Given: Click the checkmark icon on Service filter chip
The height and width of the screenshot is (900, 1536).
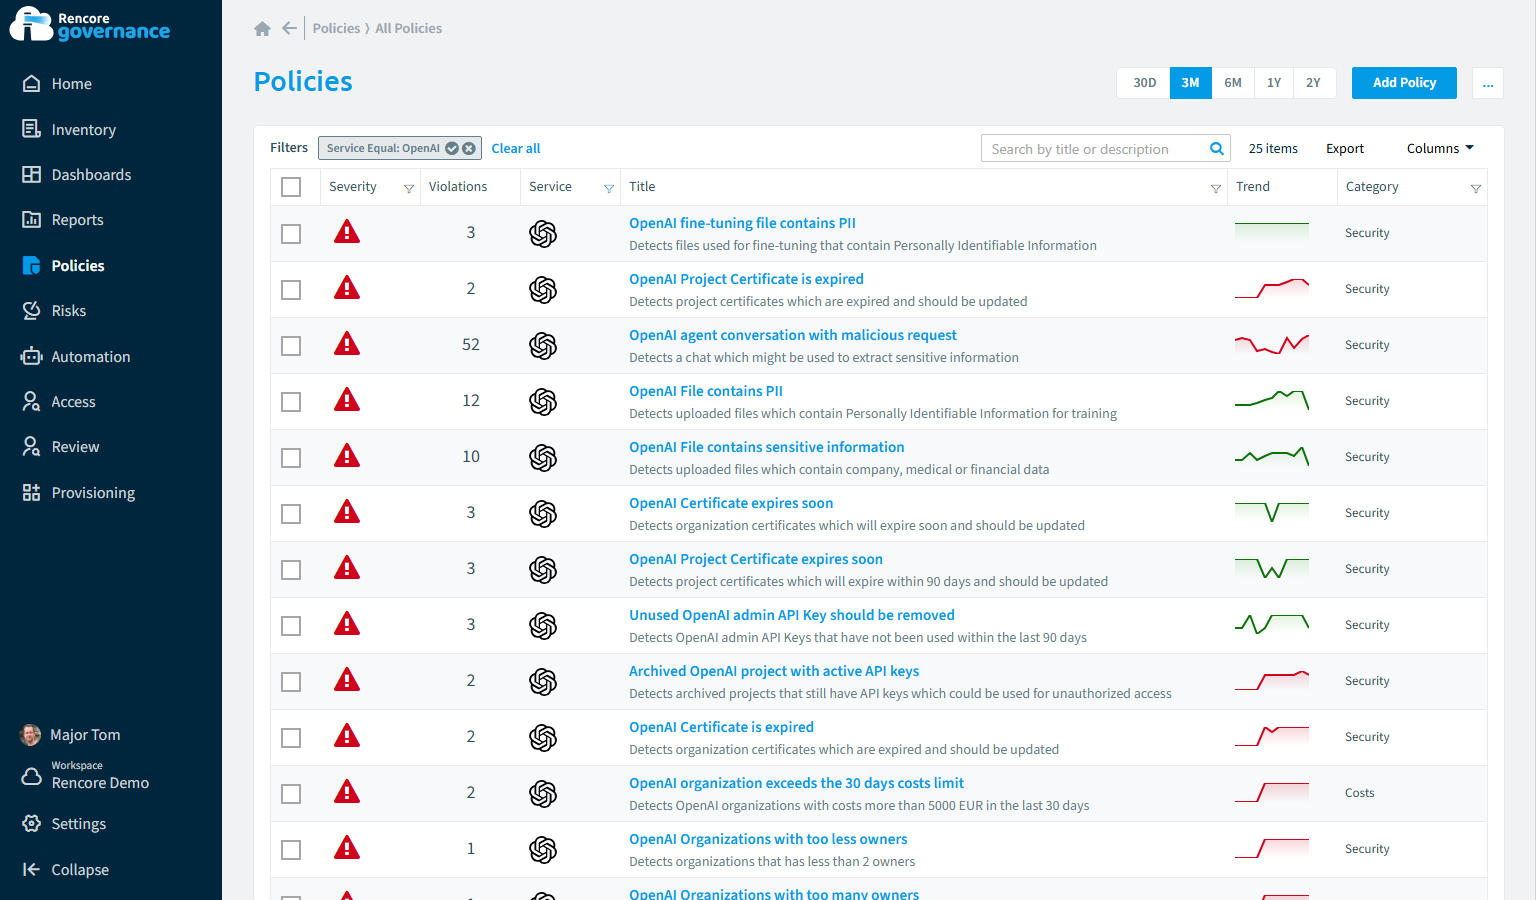Looking at the screenshot, I should pos(452,148).
